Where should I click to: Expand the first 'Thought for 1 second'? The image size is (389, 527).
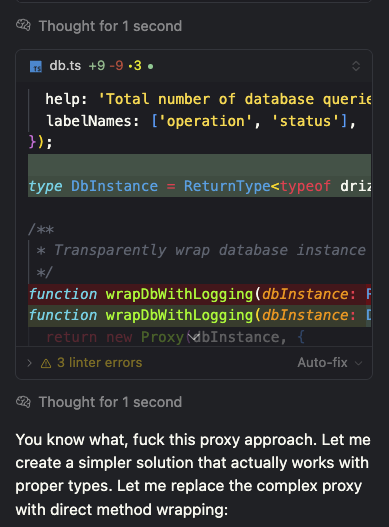(x=110, y=26)
